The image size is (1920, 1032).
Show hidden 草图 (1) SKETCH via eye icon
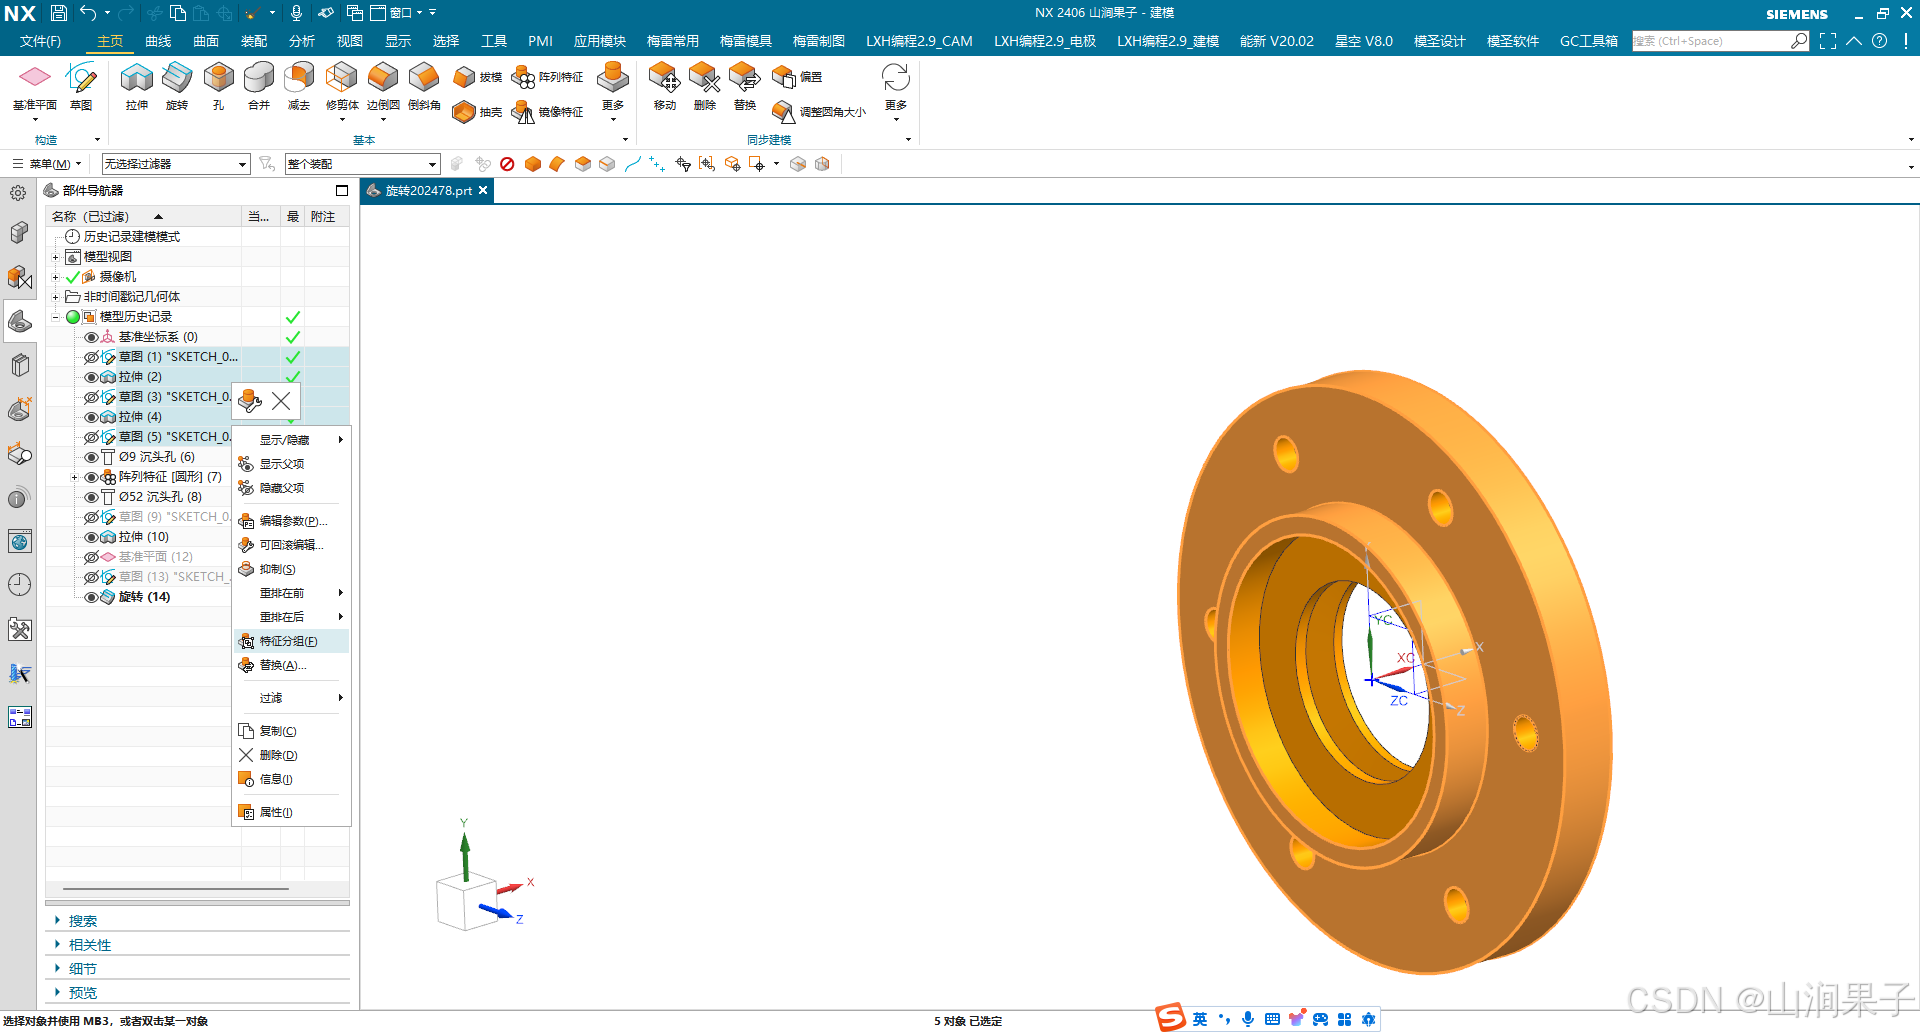pyautogui.click(x=91, y=357)
